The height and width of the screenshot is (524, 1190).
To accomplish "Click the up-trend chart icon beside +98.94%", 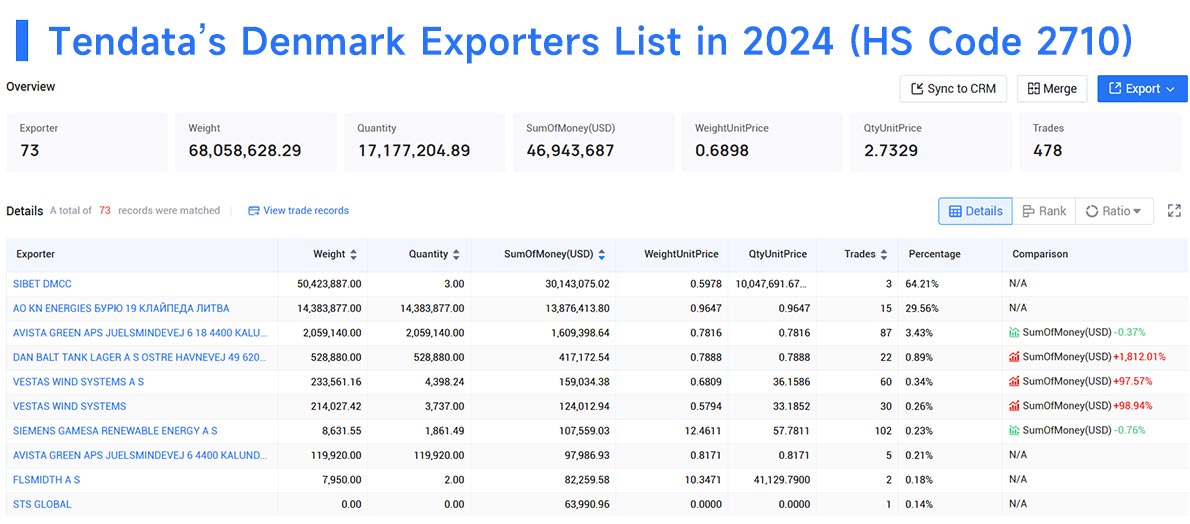I will (1015, 406).
